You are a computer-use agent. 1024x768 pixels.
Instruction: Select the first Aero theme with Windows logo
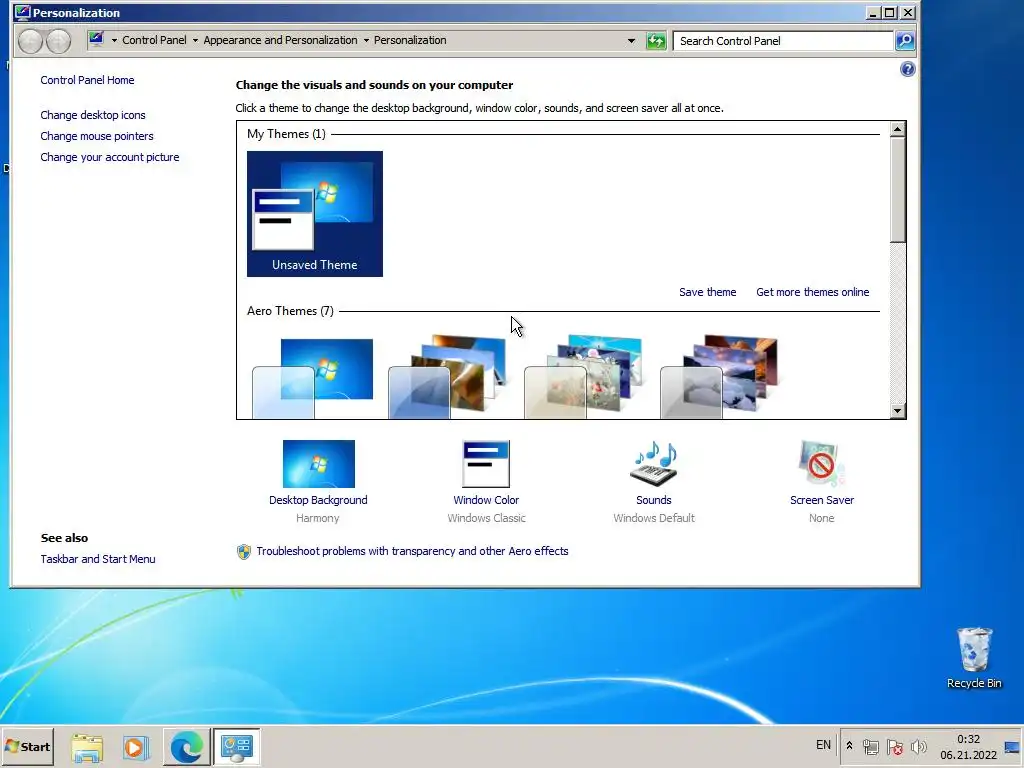pyautogui.click(x=313, y=377)
